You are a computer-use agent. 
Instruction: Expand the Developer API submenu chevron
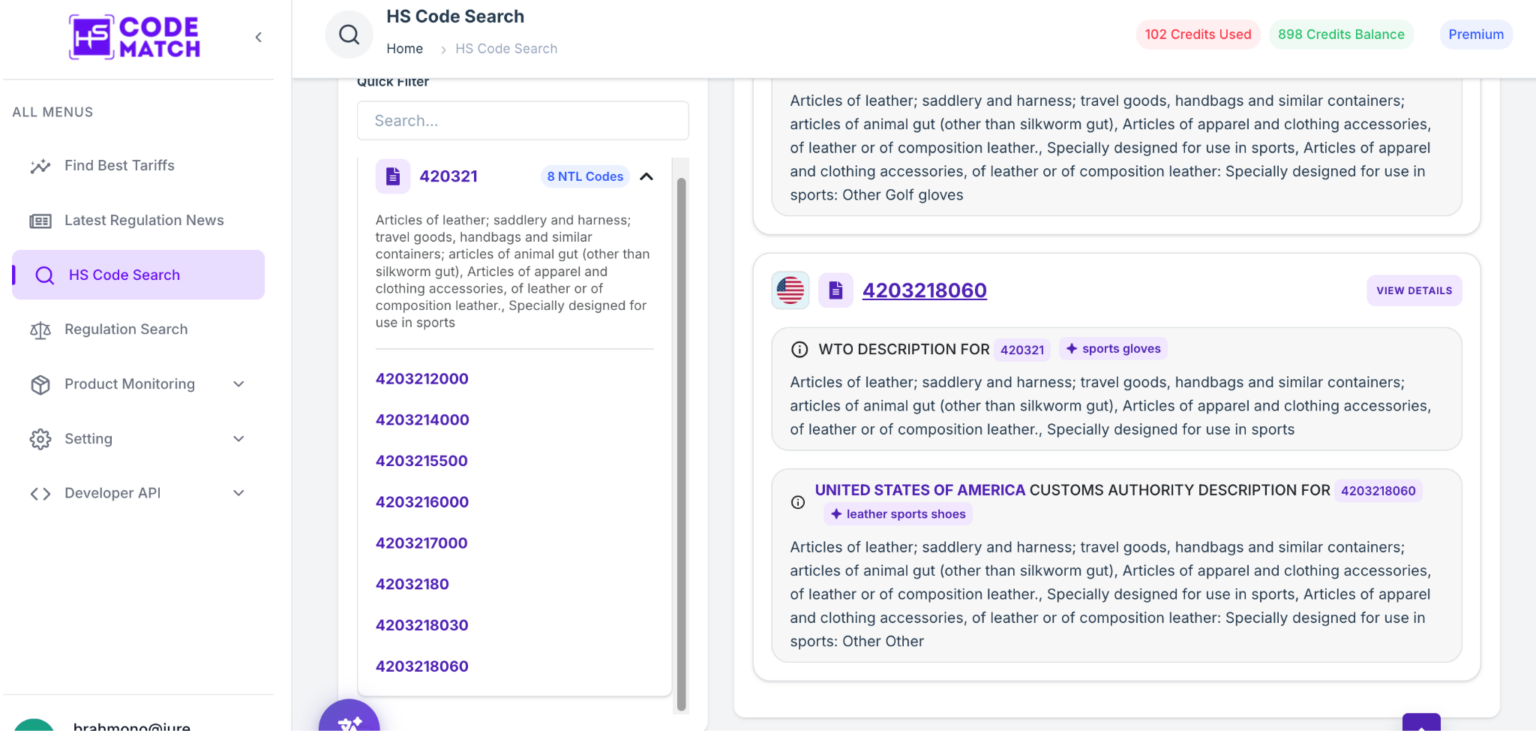[x=238, y=493]
